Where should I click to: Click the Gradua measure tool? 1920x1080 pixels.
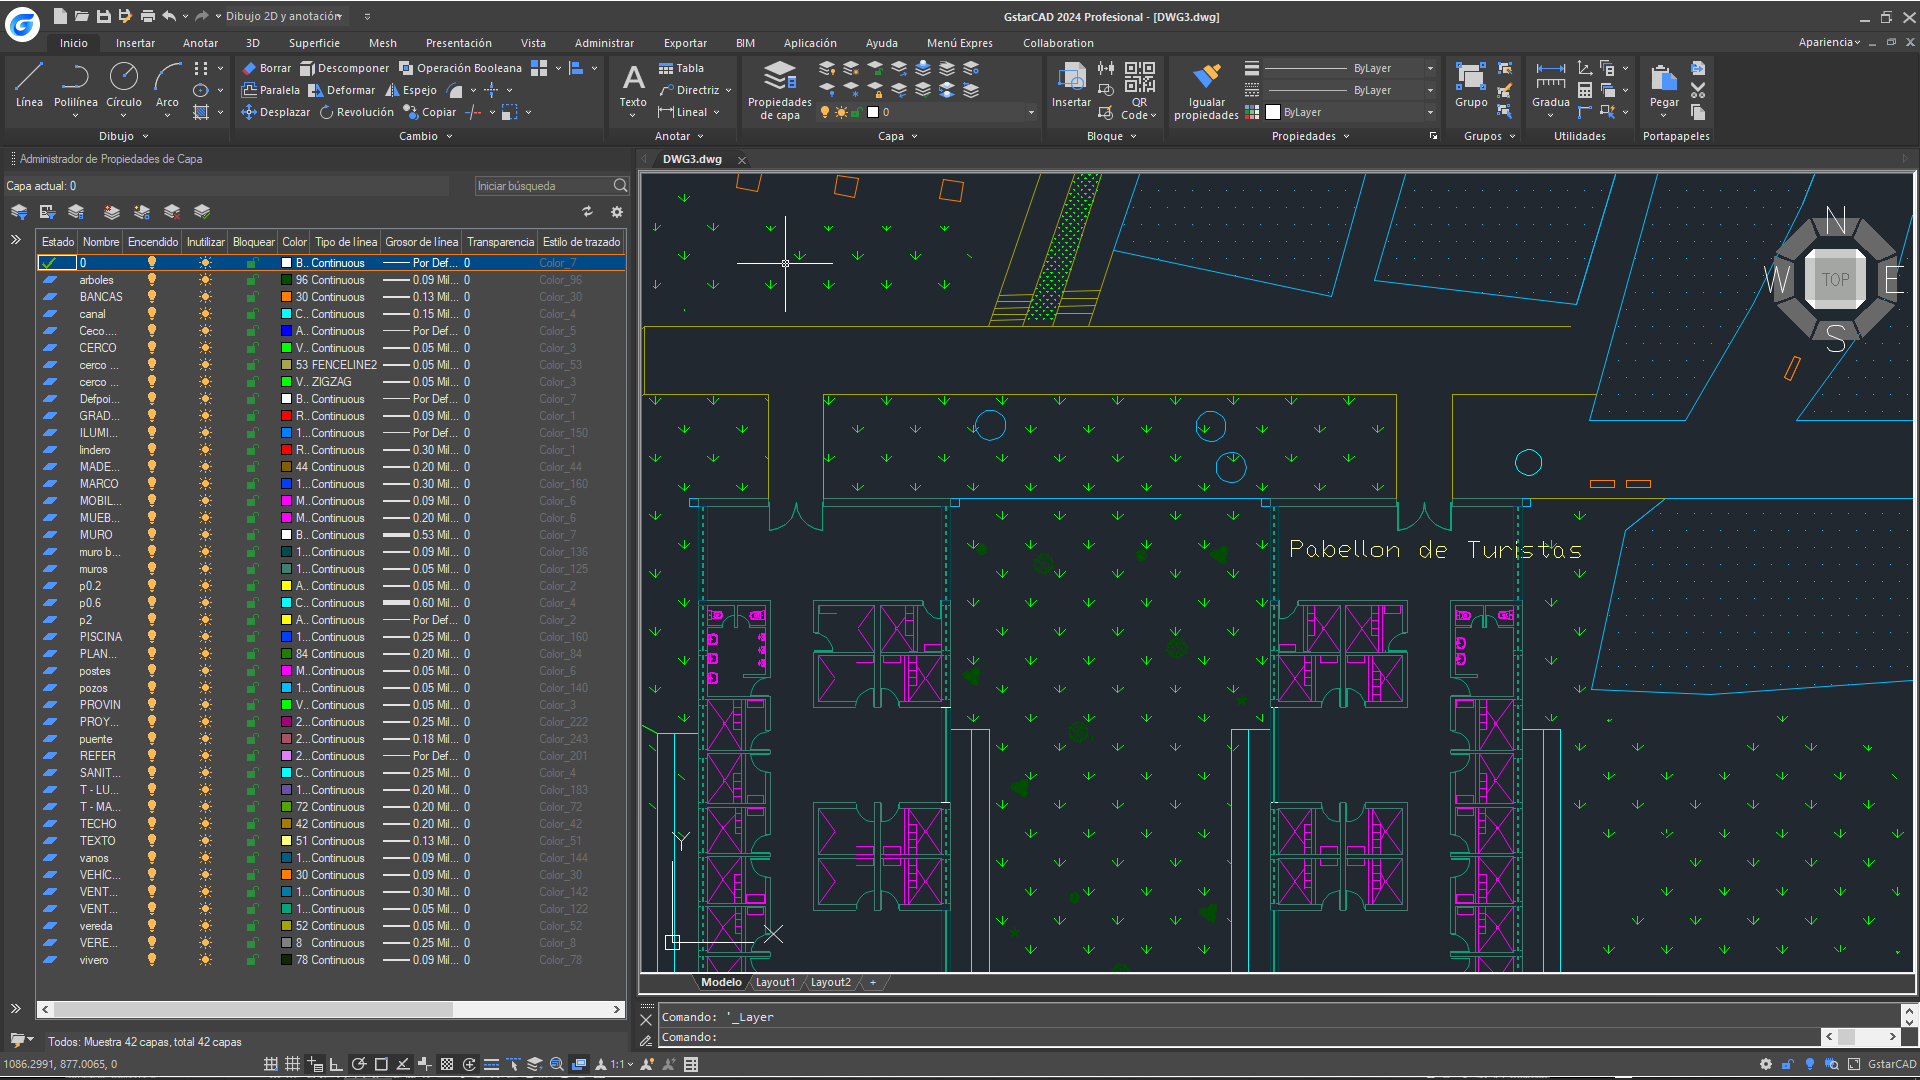point(1551,84)
